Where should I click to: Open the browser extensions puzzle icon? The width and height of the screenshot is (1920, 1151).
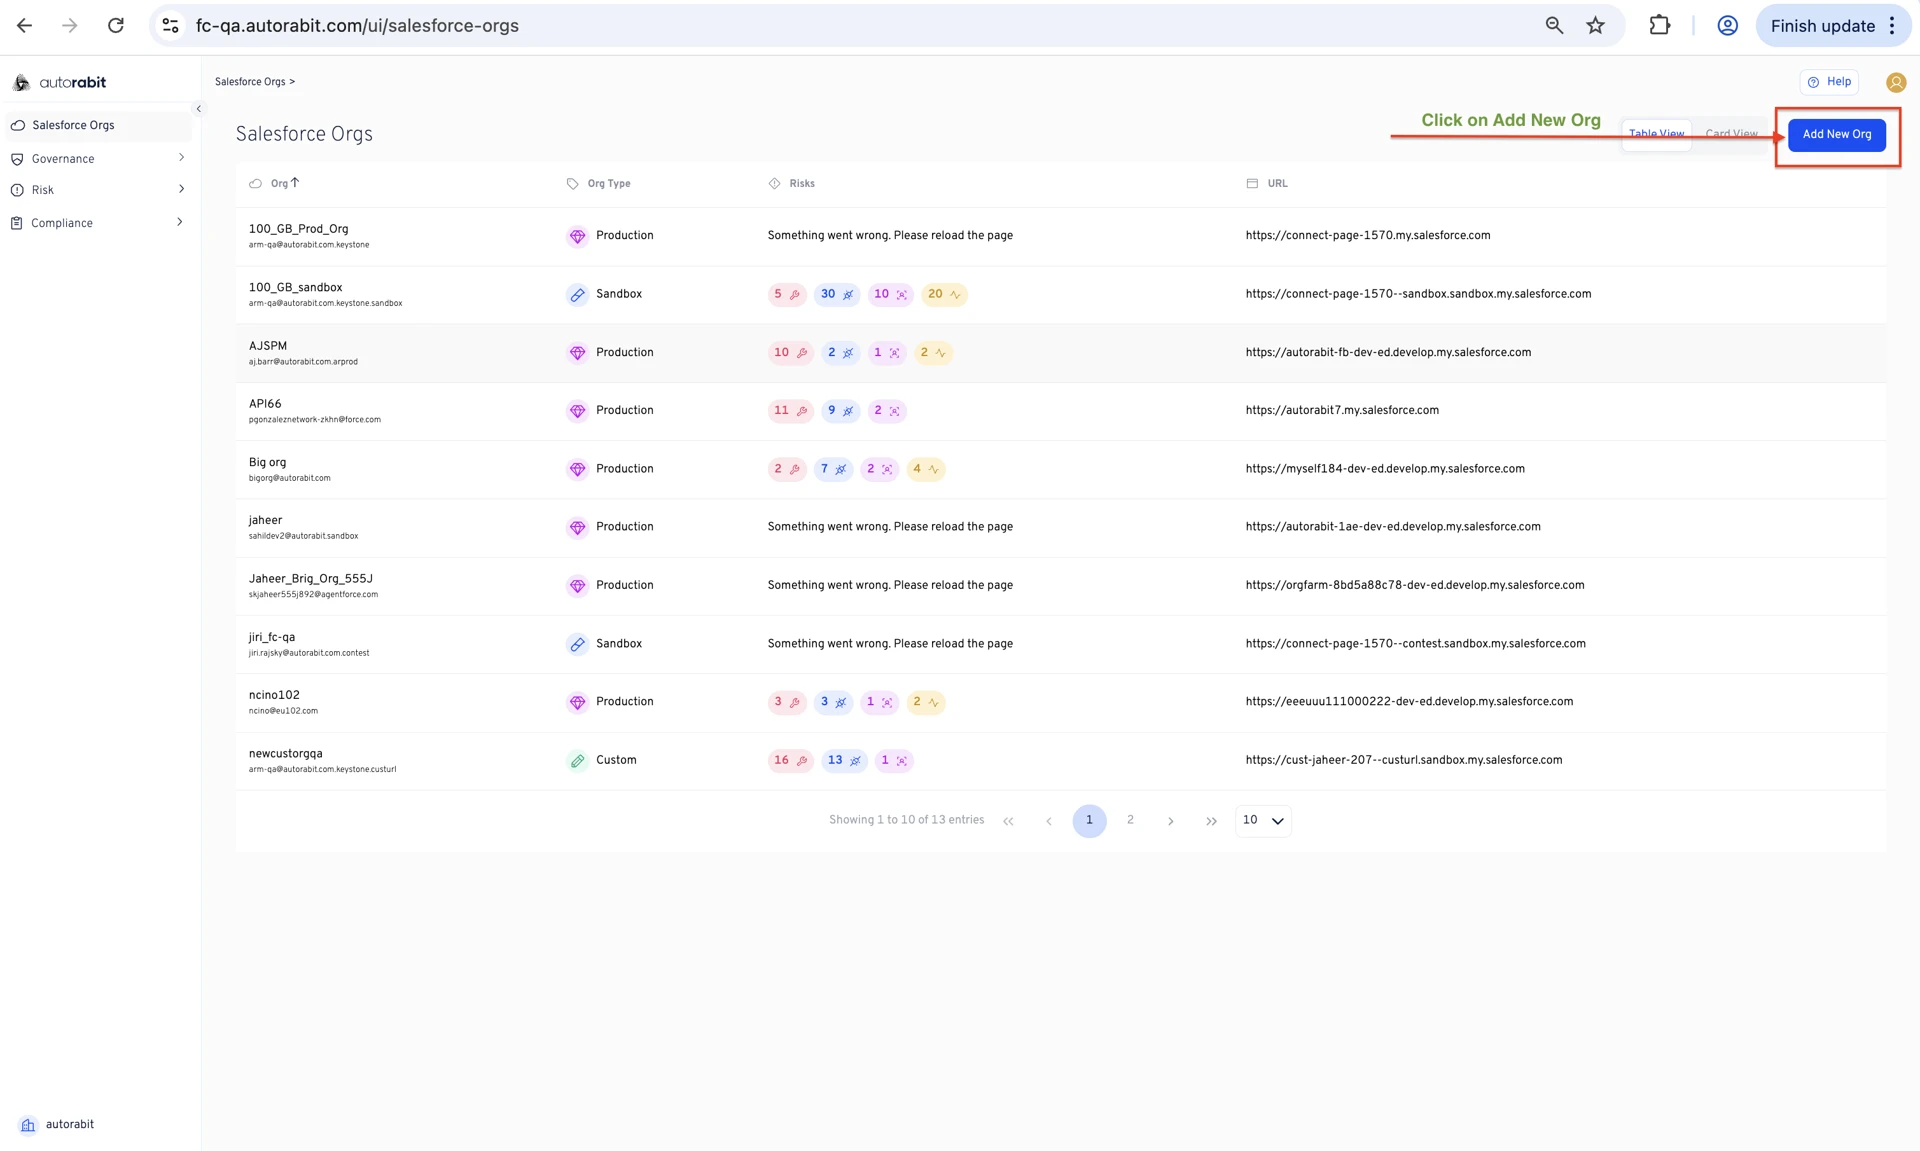point(1659,26)
